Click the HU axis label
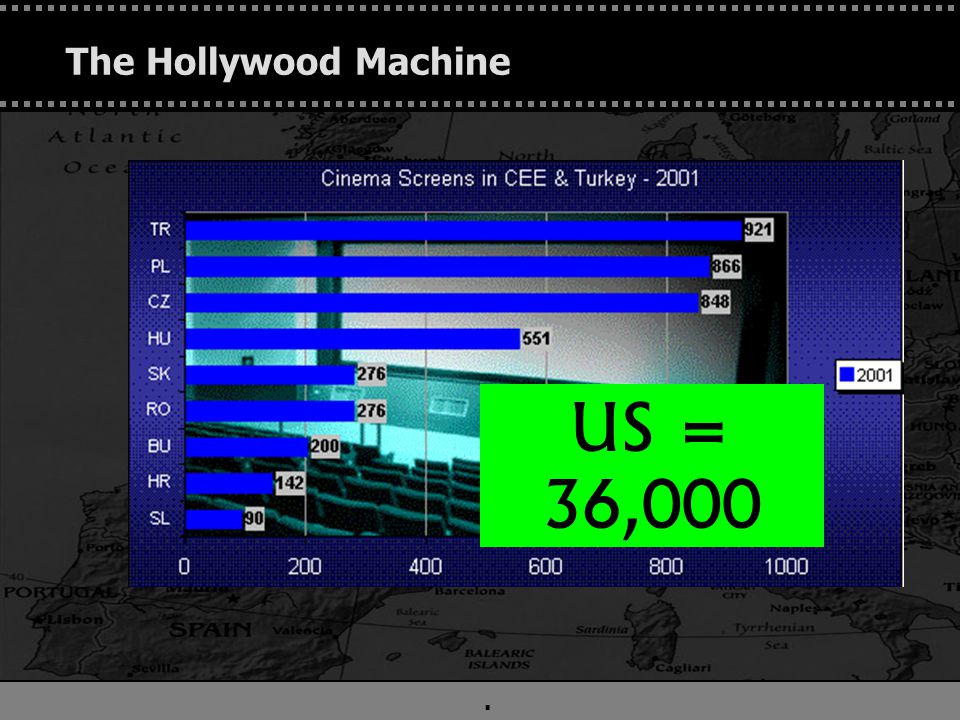 coord(159,338)
